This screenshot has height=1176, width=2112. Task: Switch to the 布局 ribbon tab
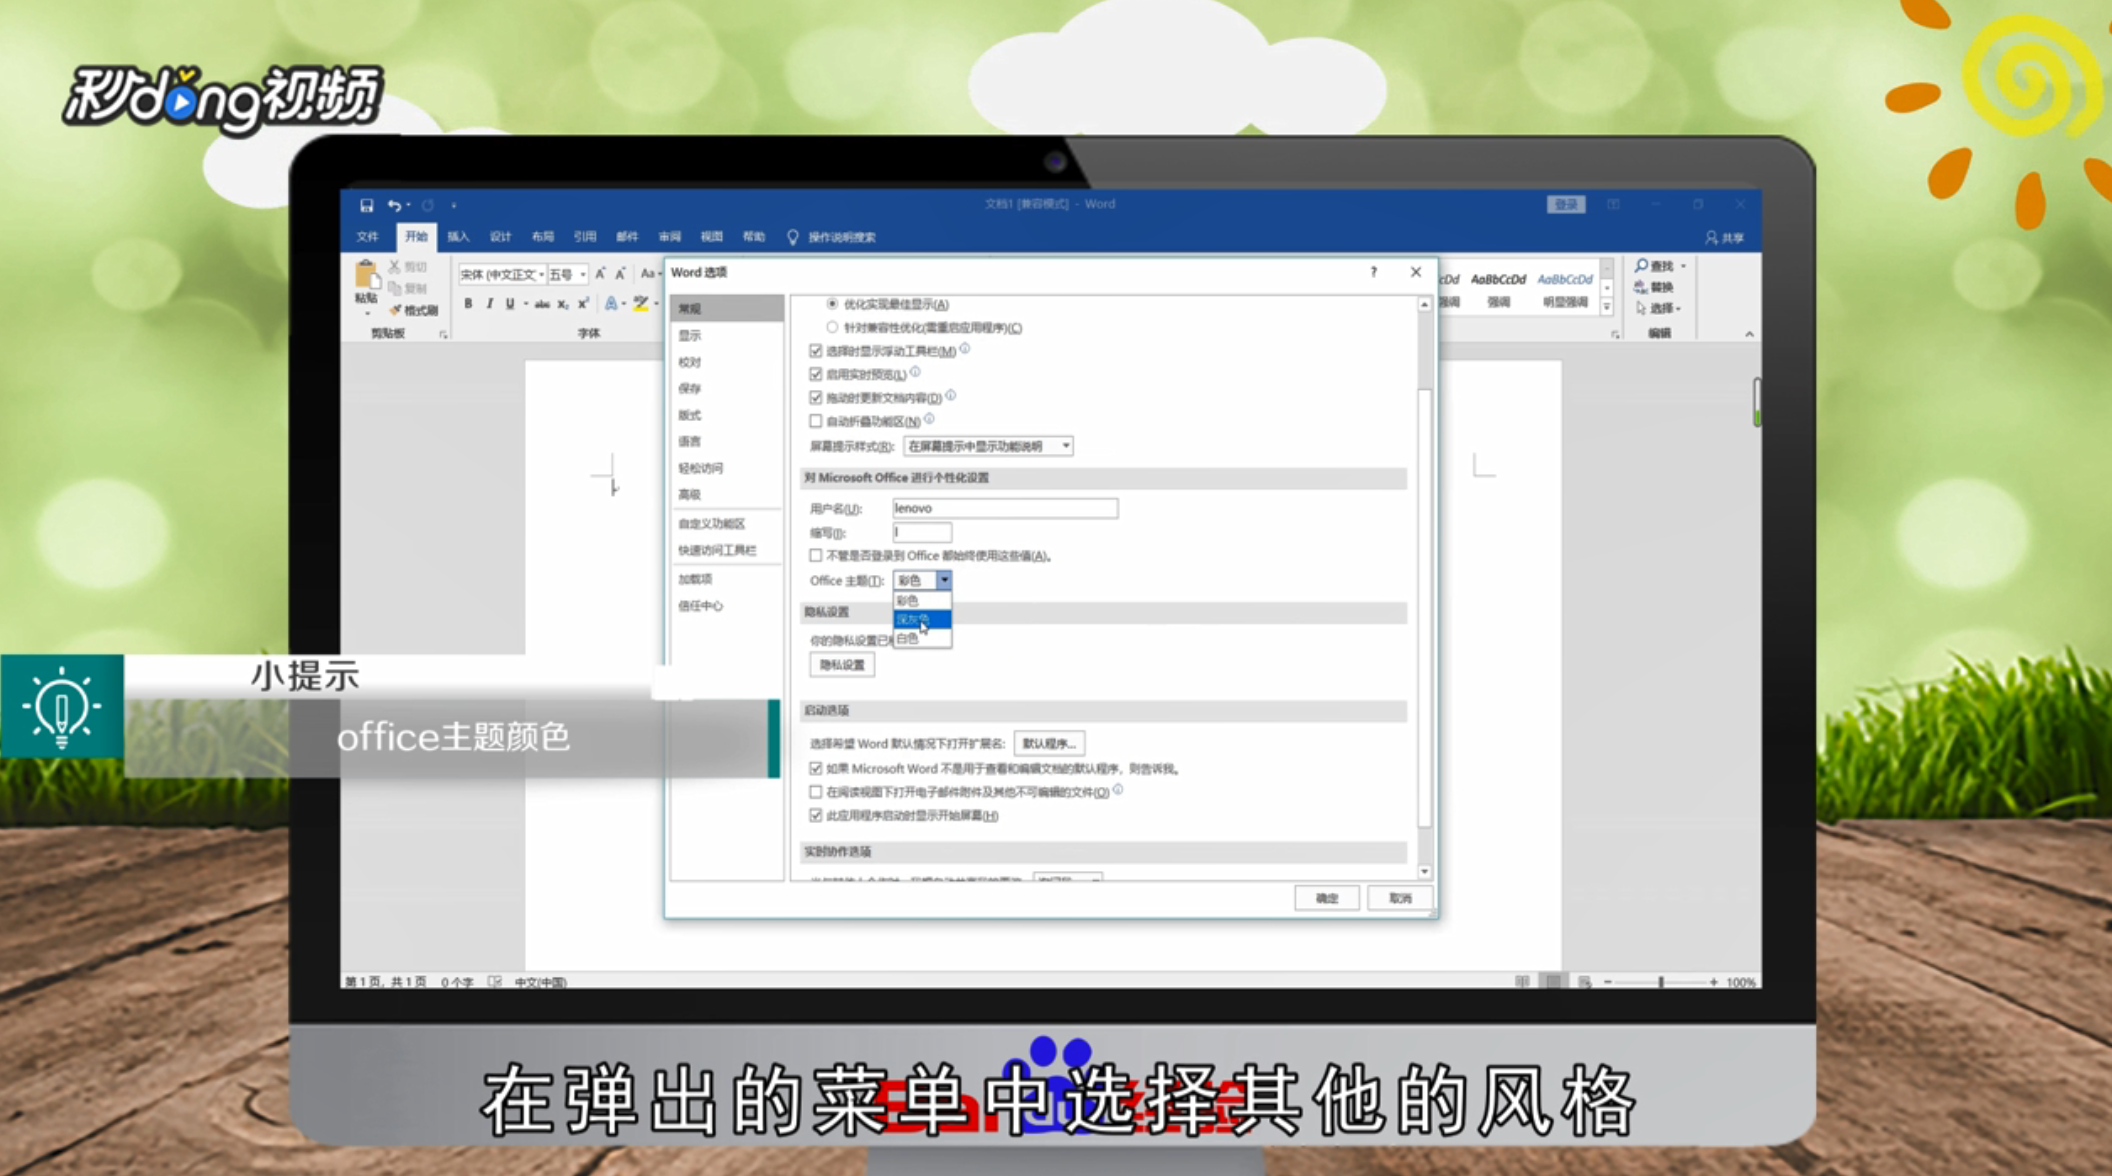542,237
